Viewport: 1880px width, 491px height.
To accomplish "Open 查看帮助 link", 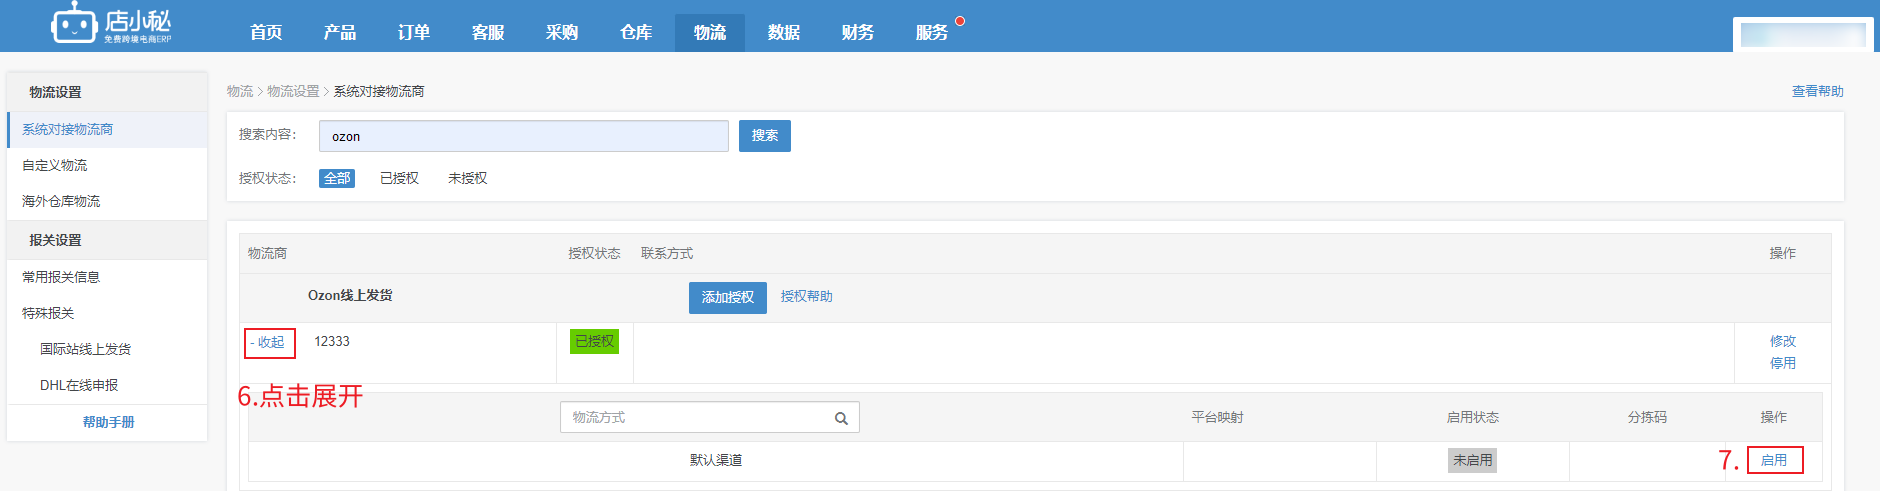I will pyautogui.click(x=1817, y=91).
